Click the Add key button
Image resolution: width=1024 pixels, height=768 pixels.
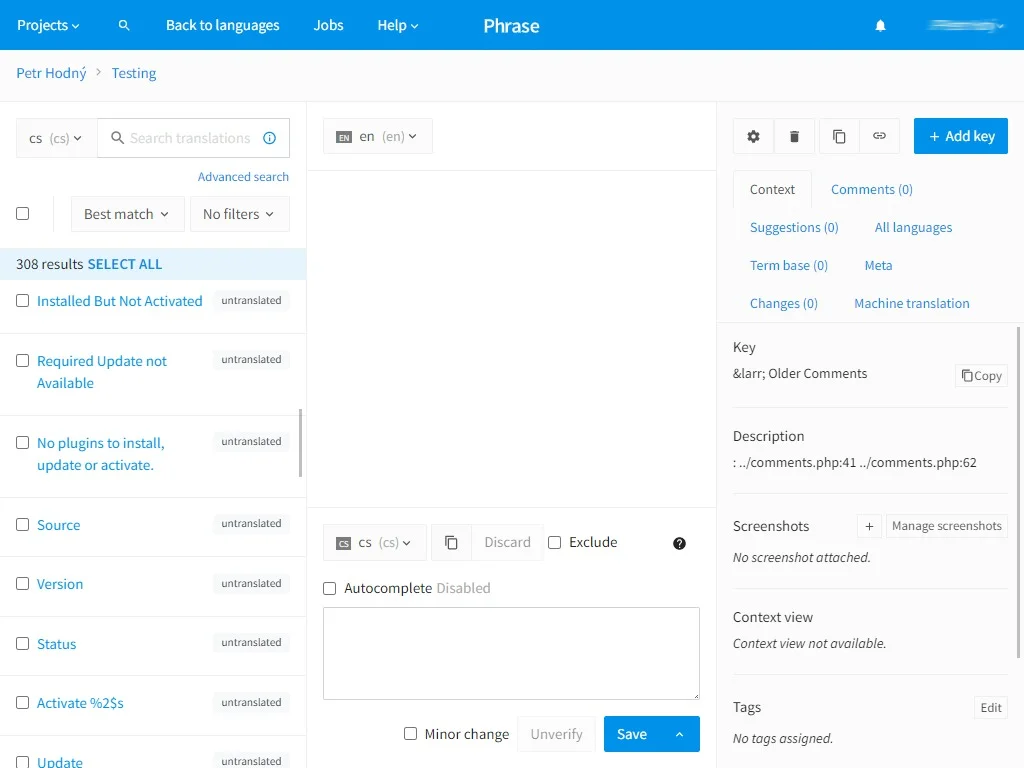coord(961,136)
